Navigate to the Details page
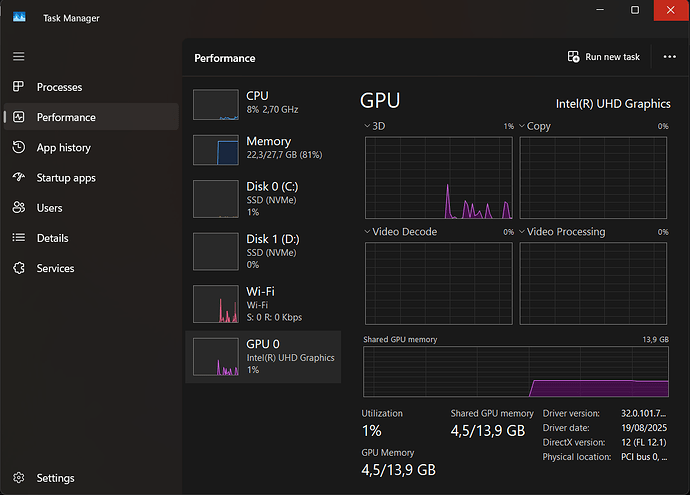Viewport: 690px width, 495px height. [x=53, y=238]
